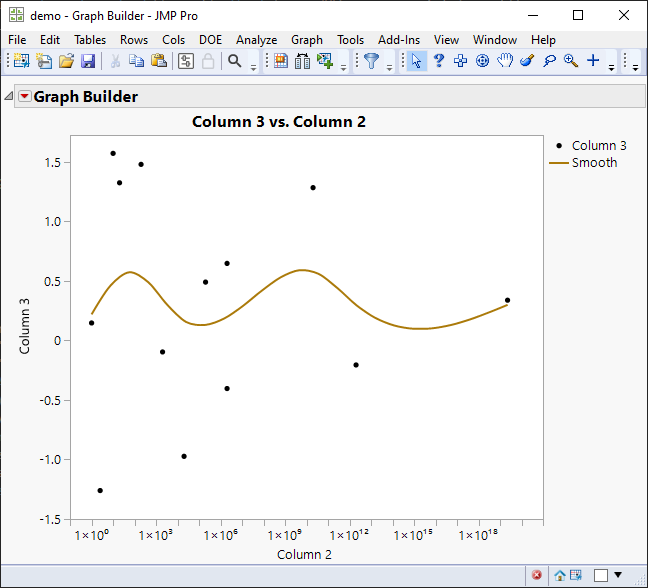
Task: Click the Y axis label 'Column 3'
Action: click(x=25, y=326)
